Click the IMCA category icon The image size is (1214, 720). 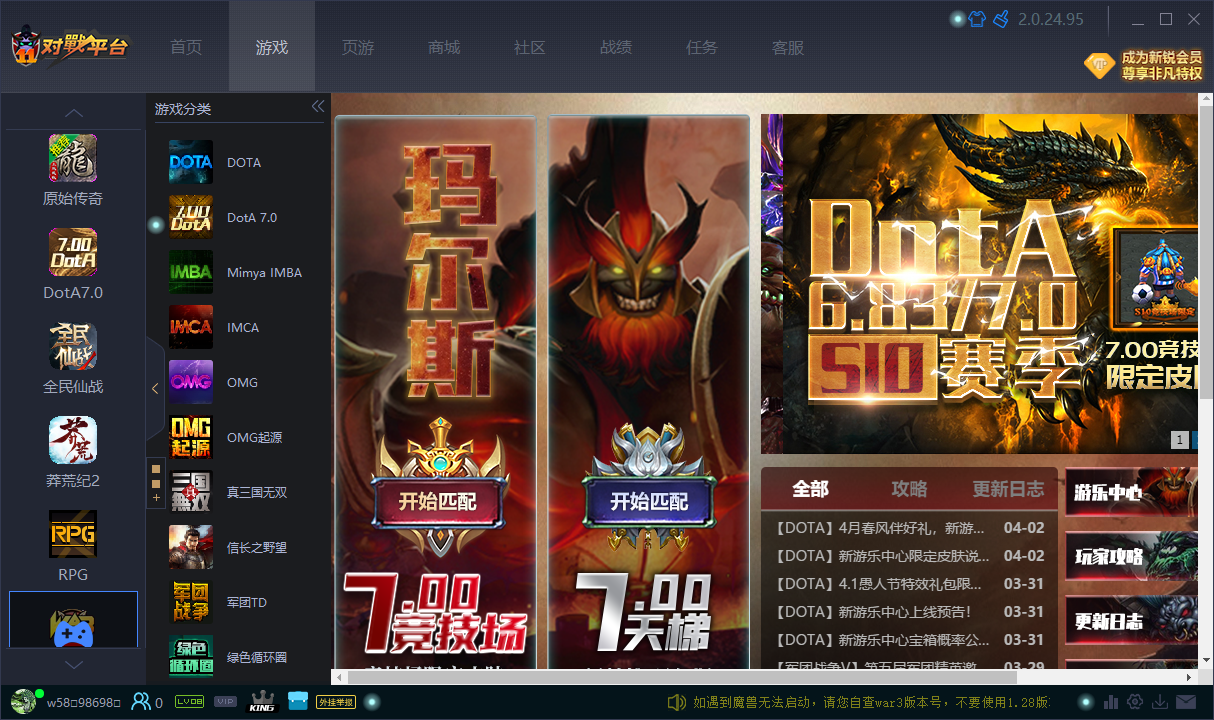191,327
